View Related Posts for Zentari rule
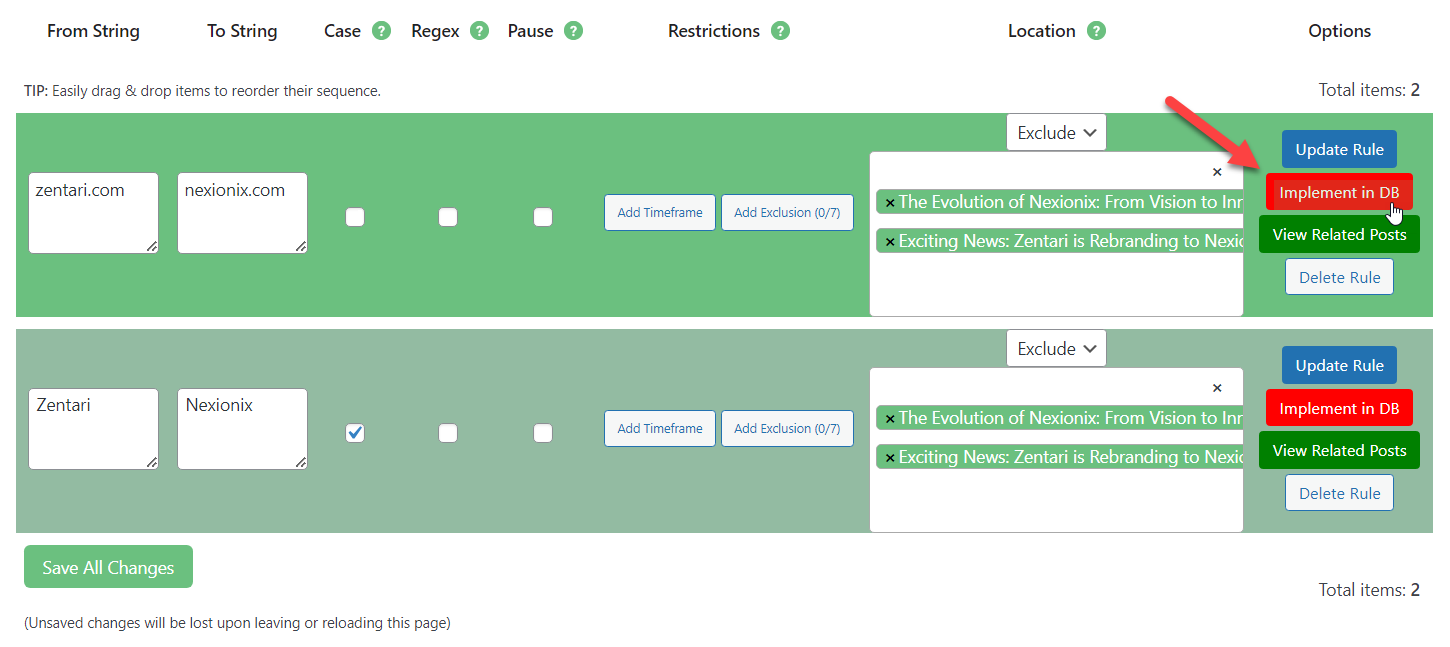The width and height of the screenshot is (1450, 647). coord(1339,450)
